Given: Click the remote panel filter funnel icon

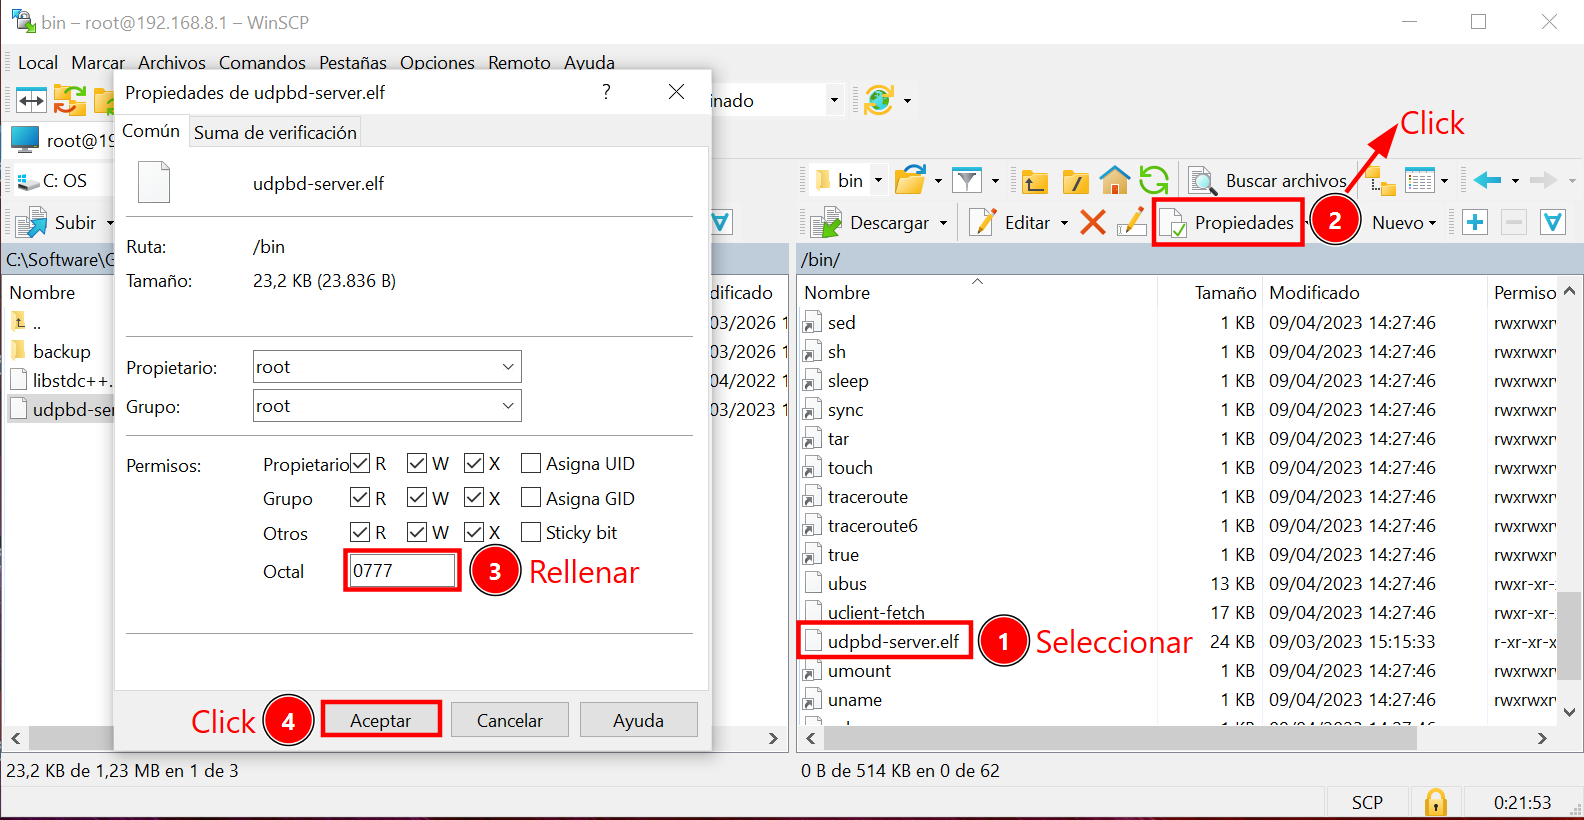Looking at the screenshot, I should (x=966, y=180).
